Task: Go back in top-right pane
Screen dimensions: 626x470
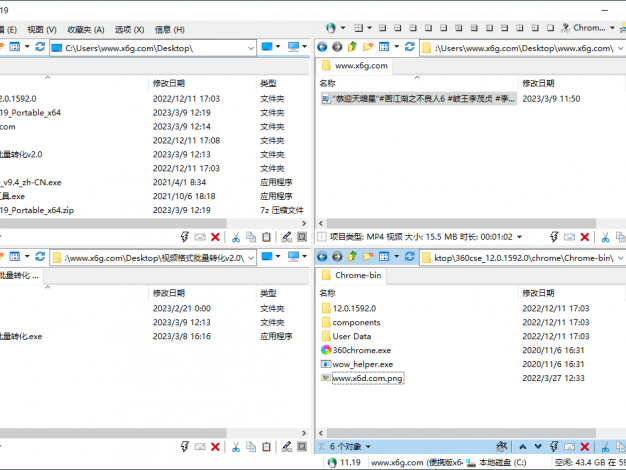Action: click(322, 47)
